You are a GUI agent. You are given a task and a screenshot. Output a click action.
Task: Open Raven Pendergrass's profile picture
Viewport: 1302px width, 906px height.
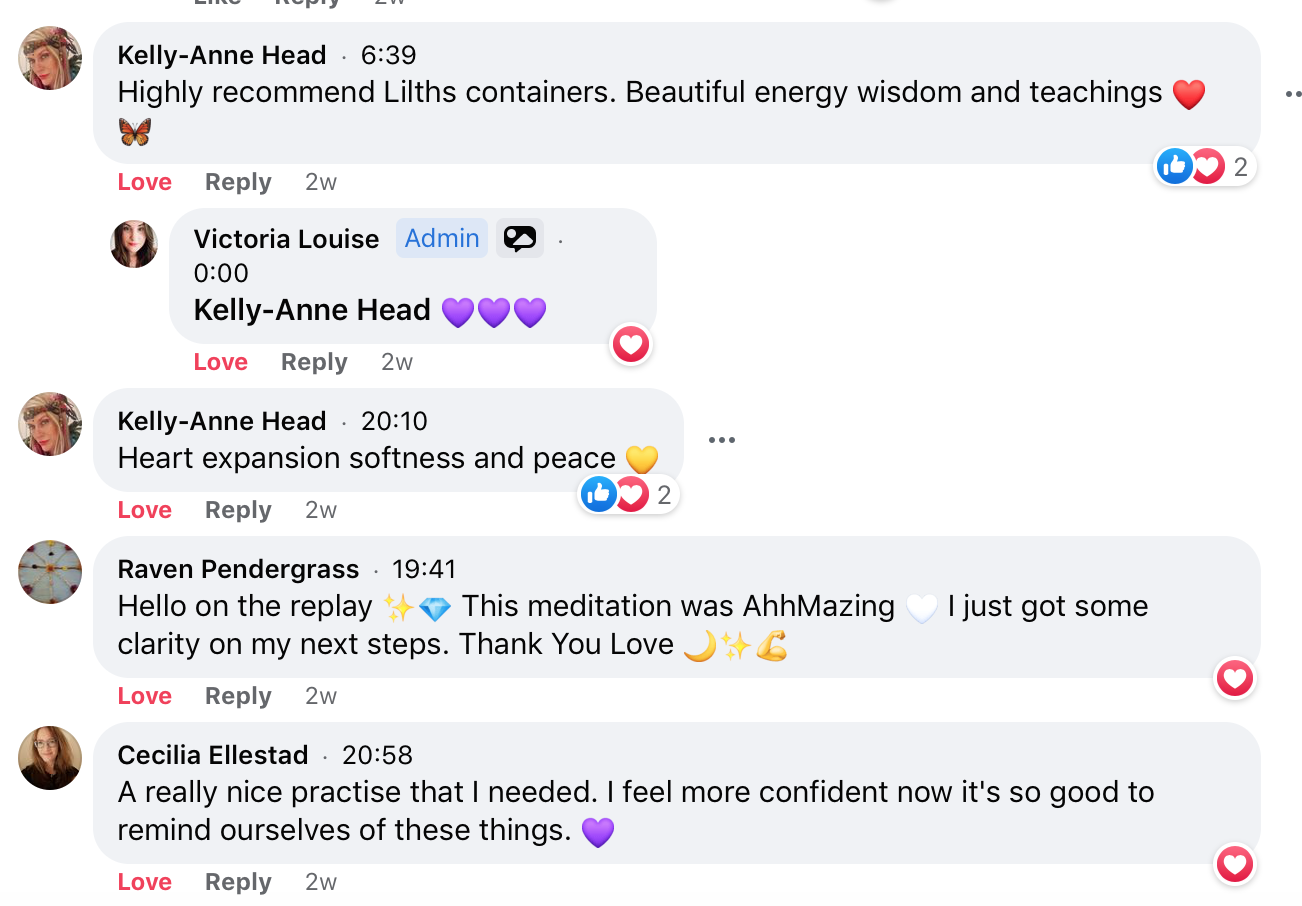click(x=50, y=572)
